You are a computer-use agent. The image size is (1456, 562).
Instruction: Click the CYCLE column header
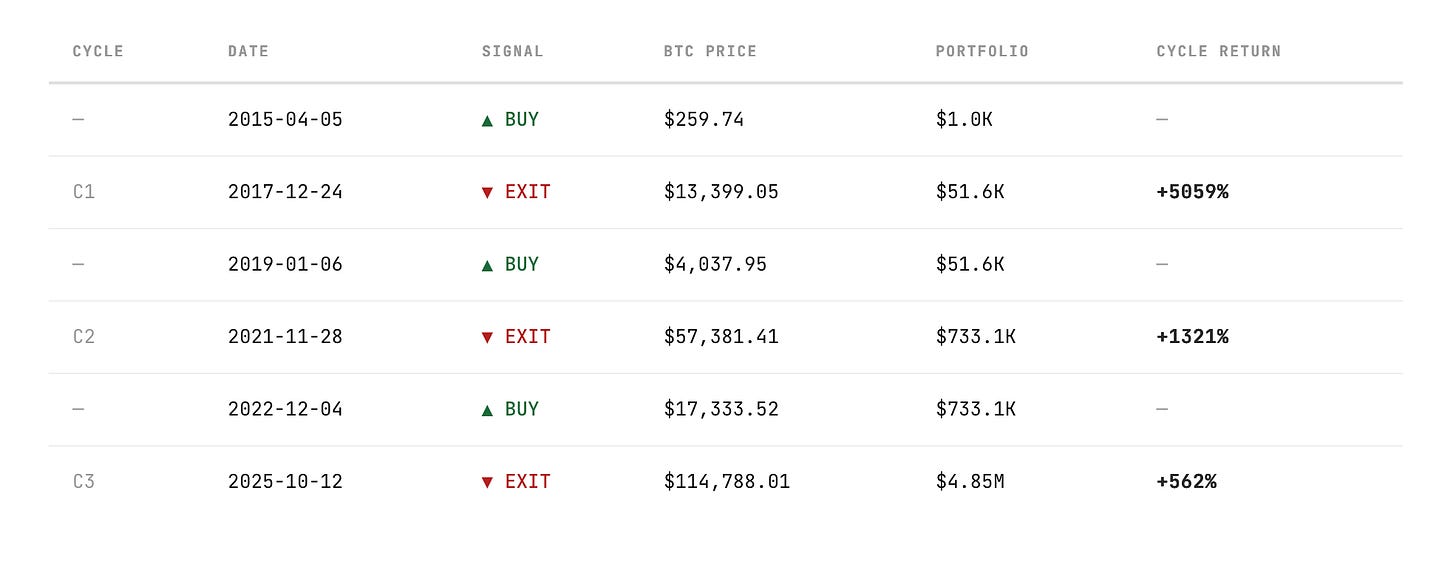tap(98, 51)
